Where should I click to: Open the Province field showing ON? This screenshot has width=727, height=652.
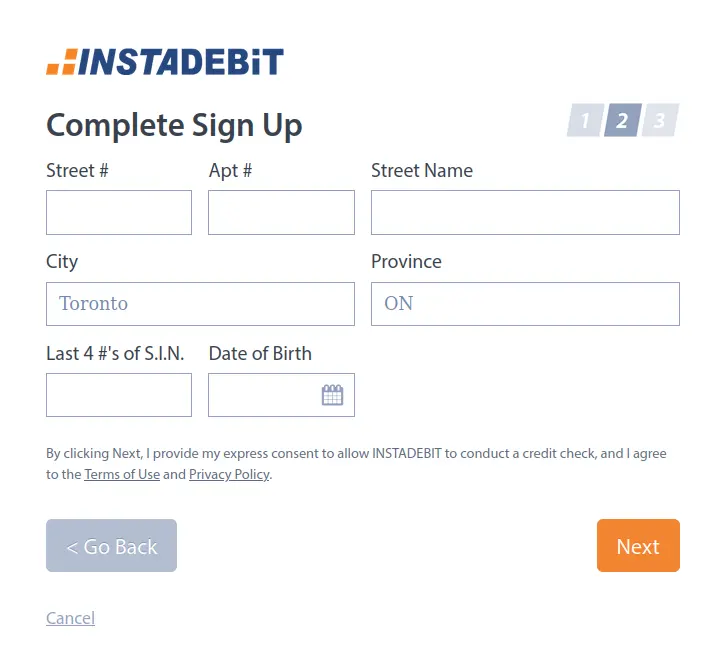tap(525, 304)
